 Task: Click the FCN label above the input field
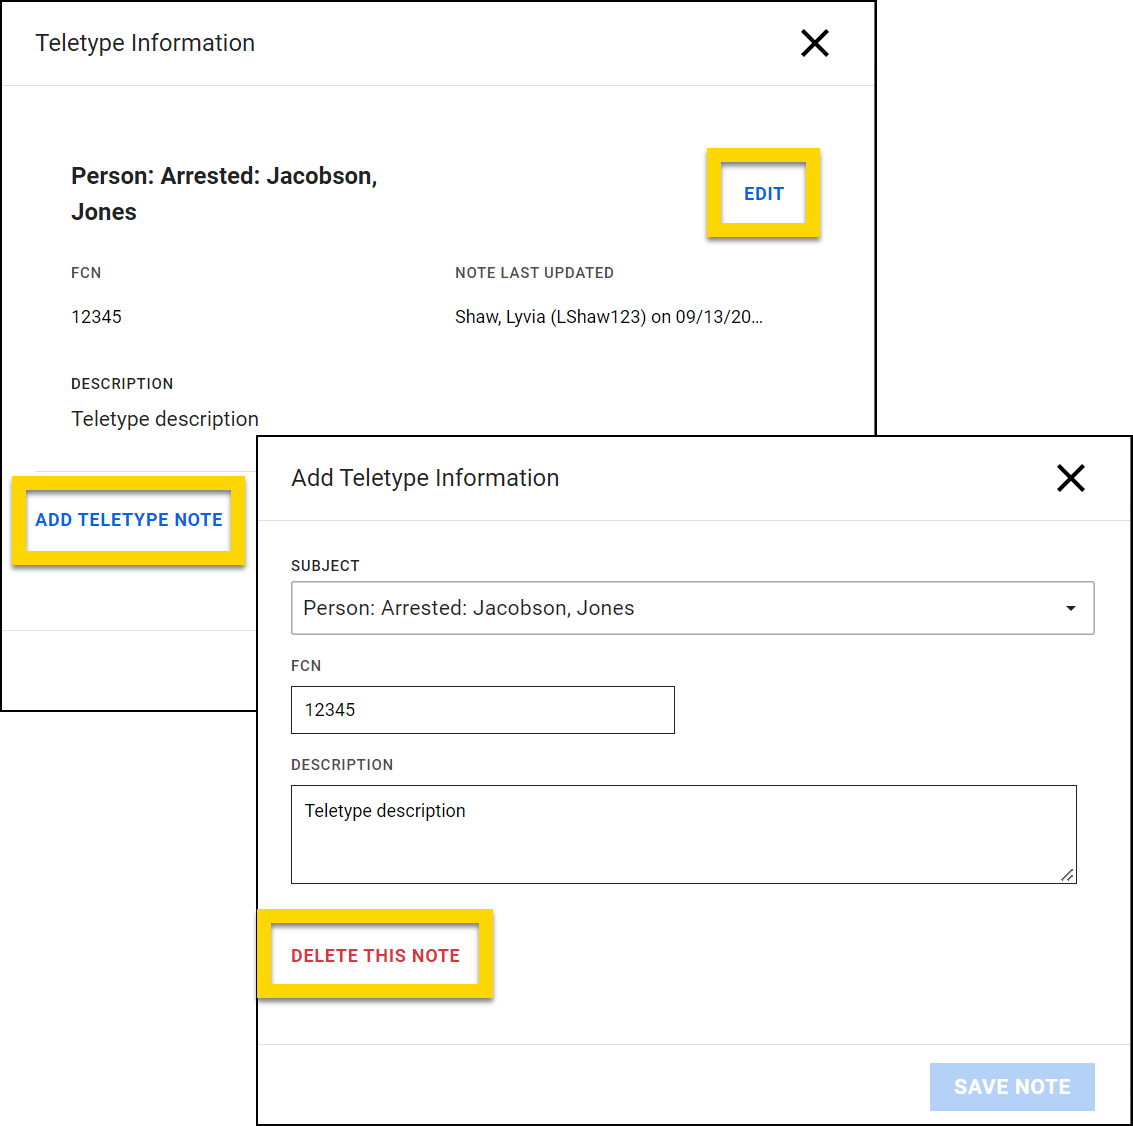[x=306, y=666]
